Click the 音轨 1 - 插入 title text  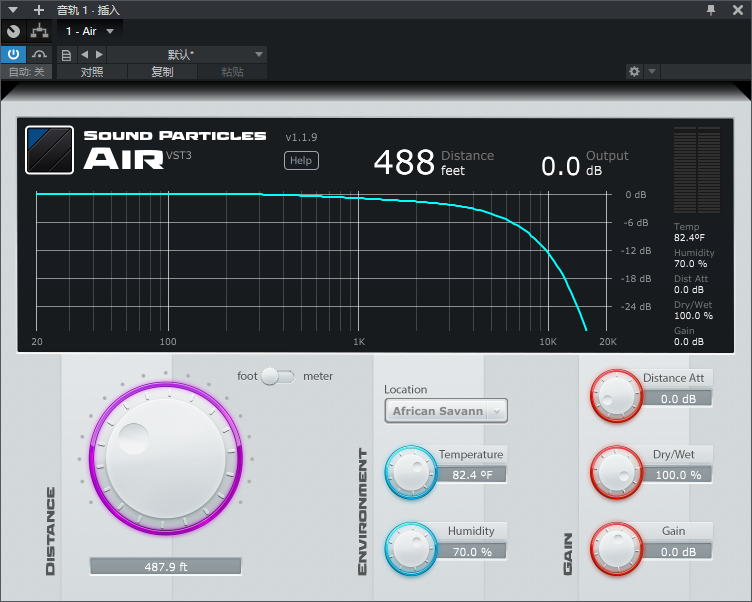point(88,10)
